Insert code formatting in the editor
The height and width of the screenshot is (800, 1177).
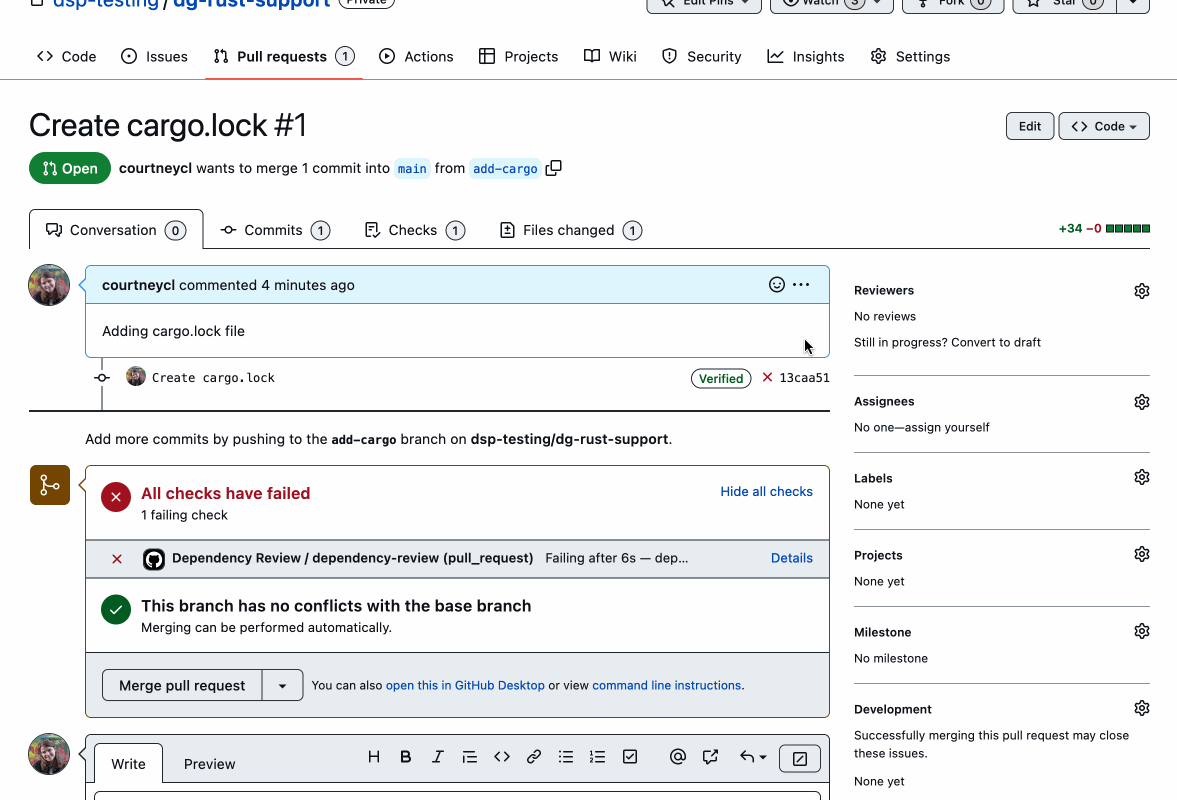502,757
